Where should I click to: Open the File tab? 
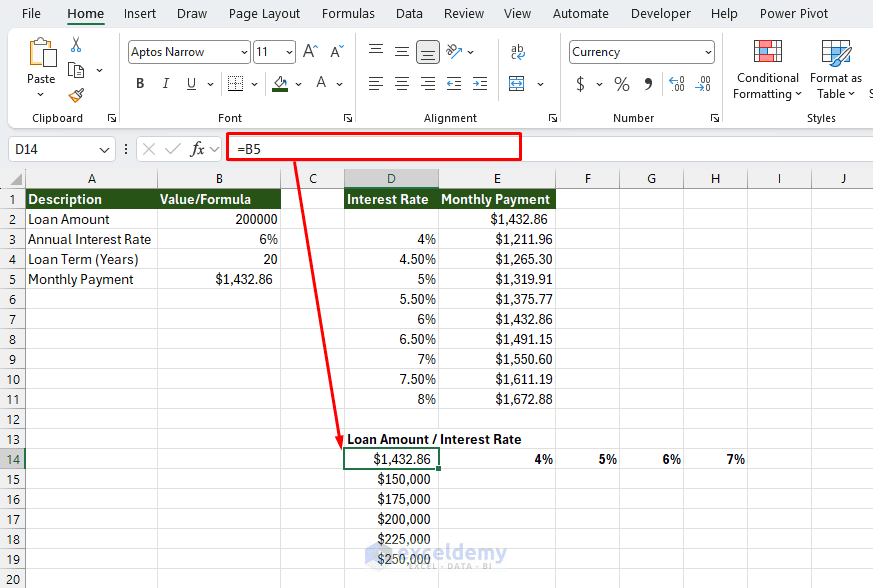pyautogui.click(x=31, y=13)
